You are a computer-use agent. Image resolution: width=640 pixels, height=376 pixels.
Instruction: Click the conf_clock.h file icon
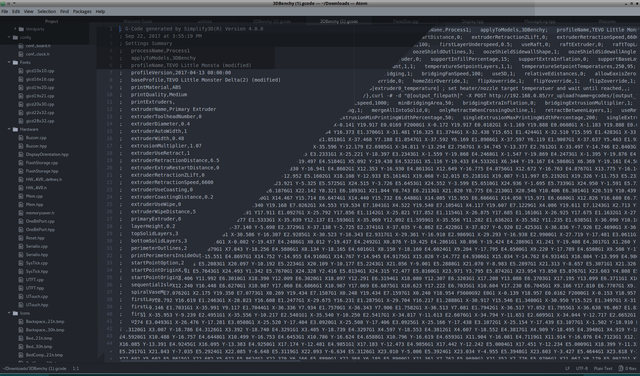click(x=21, y=54)
